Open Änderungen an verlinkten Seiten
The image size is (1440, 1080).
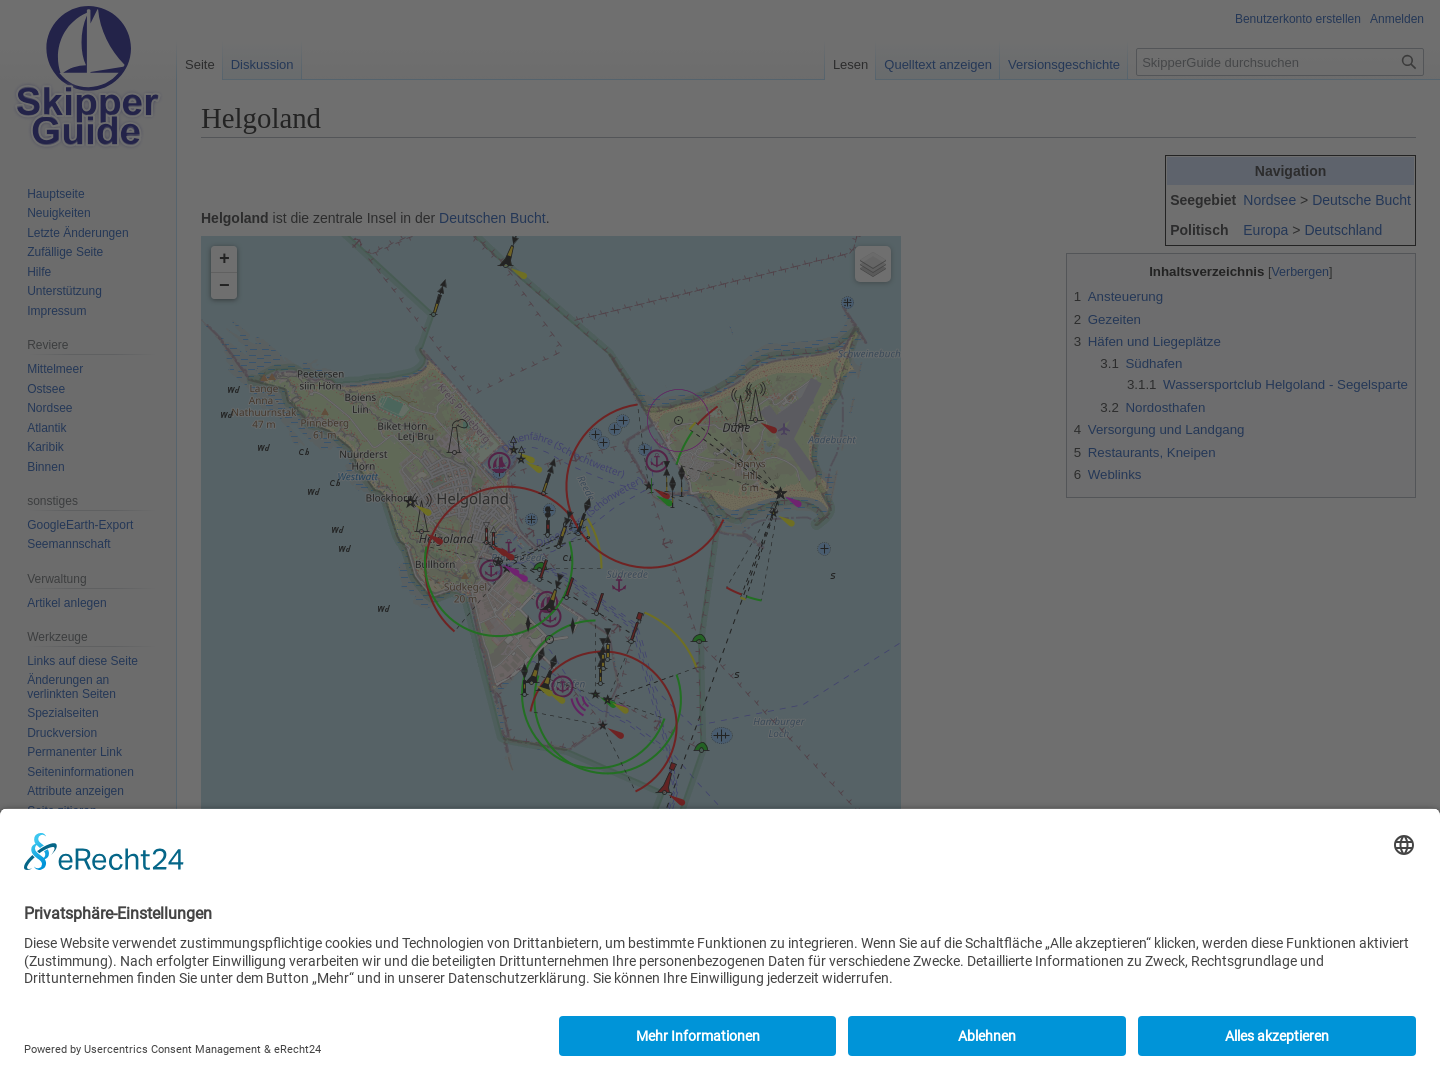point(71,687)
